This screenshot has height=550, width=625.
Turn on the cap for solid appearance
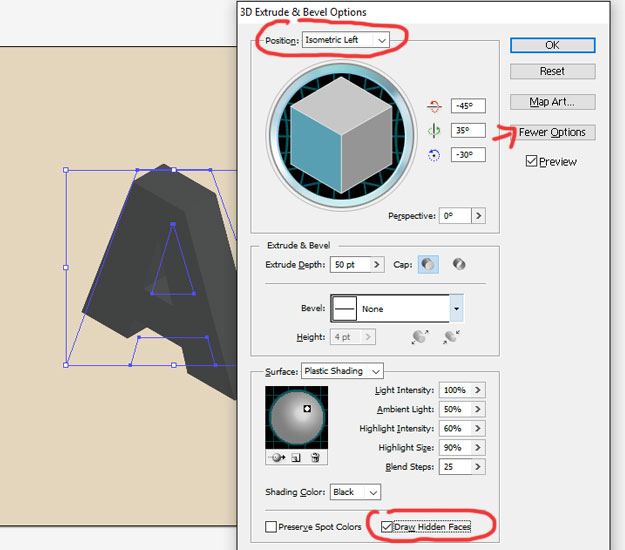[x=428, y=265]
